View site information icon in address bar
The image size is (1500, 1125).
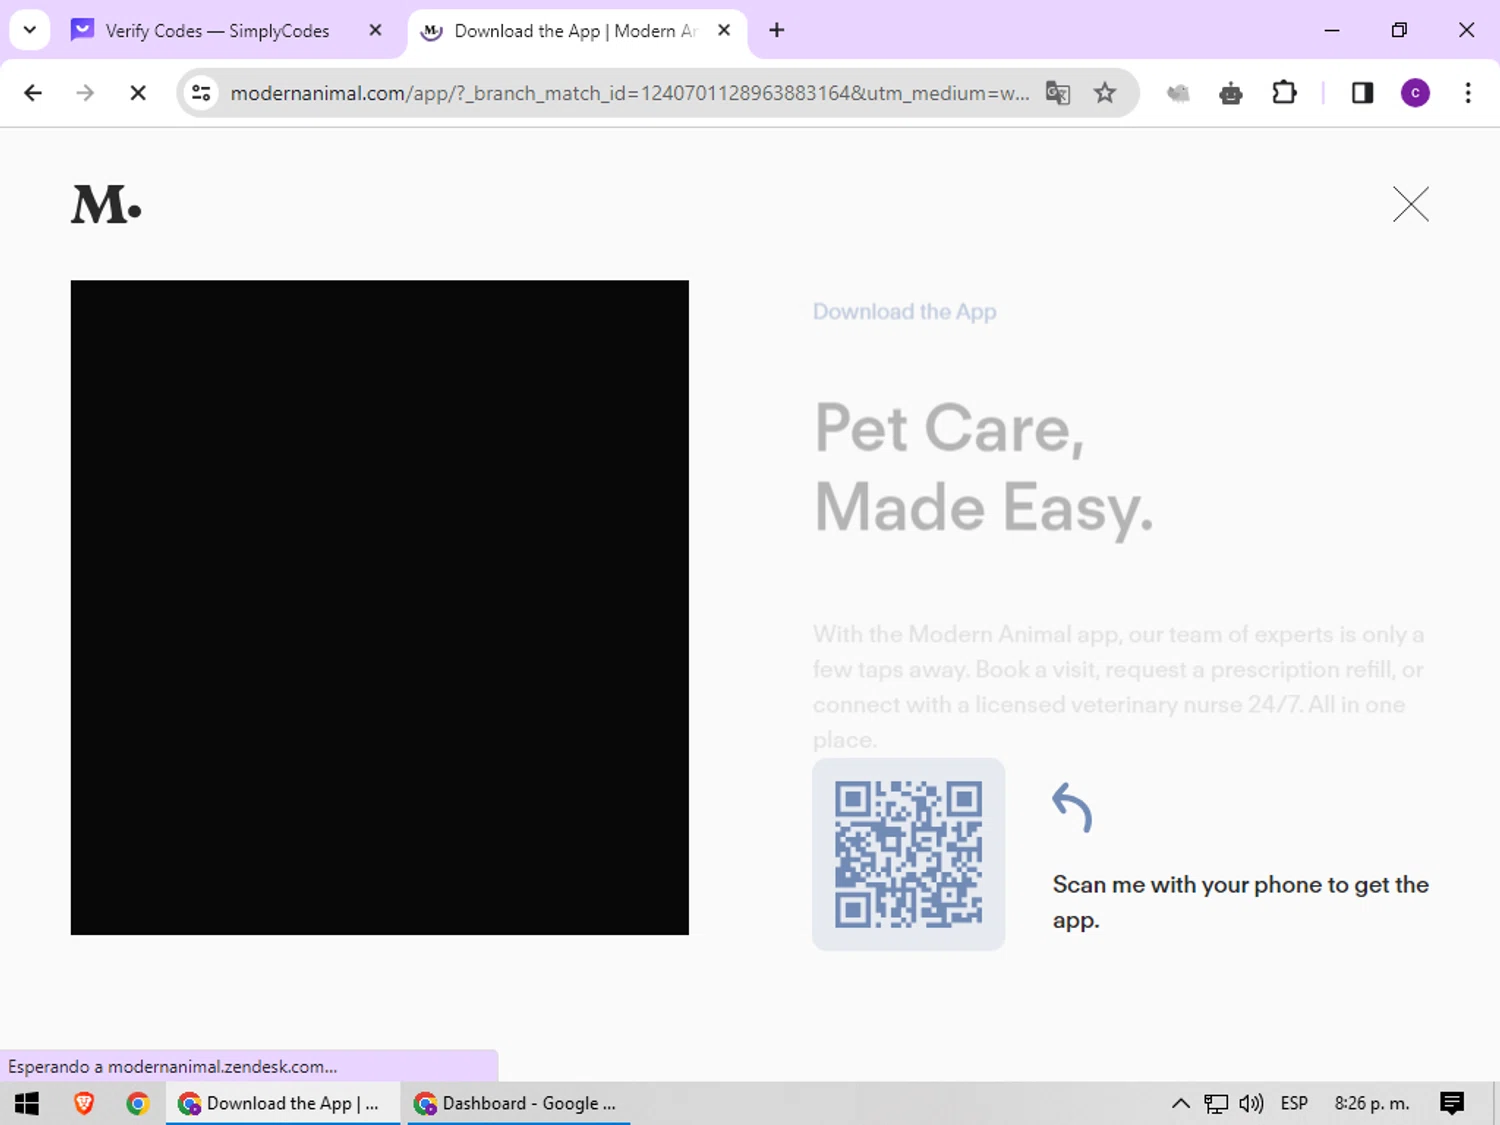click(x=201, y=93)
